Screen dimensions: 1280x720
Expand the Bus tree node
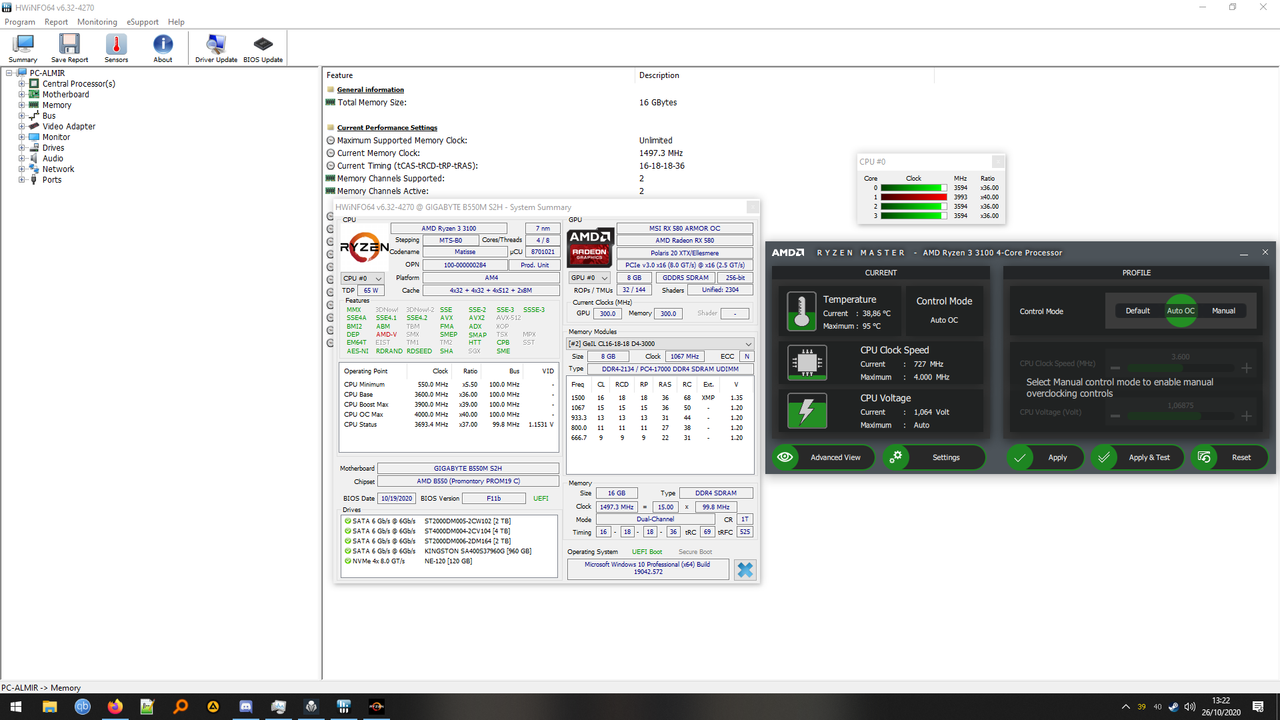pos(21,116)
